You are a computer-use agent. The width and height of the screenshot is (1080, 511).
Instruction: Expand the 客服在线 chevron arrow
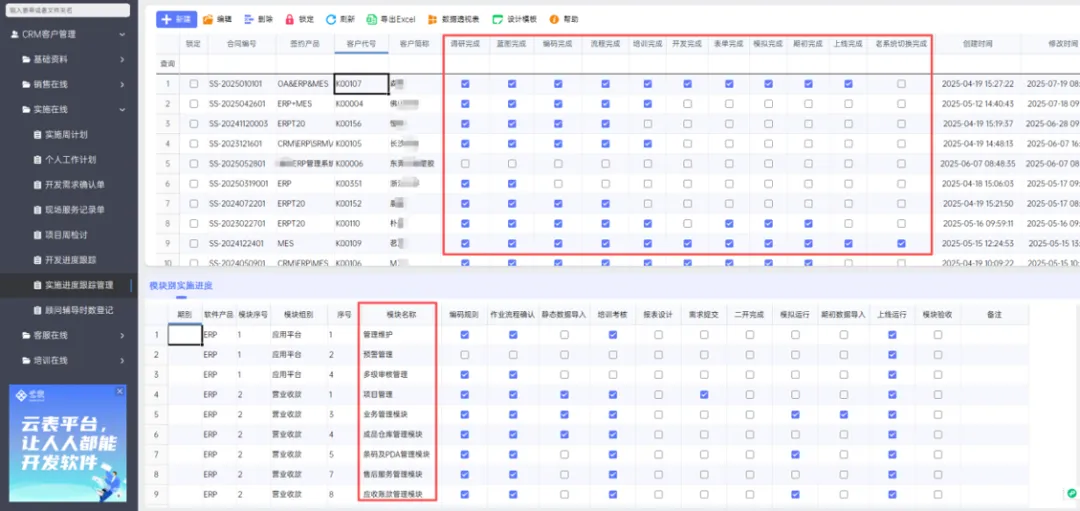click(x=122, y=335)
